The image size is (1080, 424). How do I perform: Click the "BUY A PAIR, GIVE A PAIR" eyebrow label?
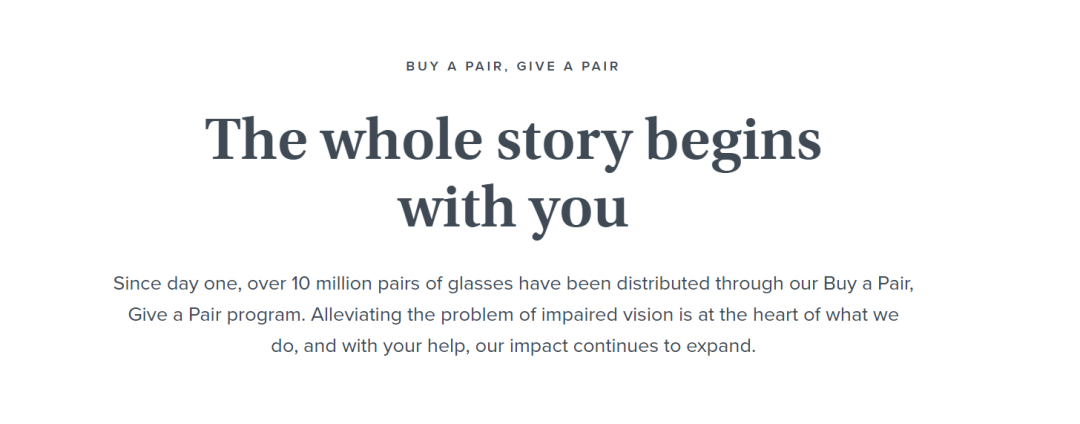coord(512,67)
